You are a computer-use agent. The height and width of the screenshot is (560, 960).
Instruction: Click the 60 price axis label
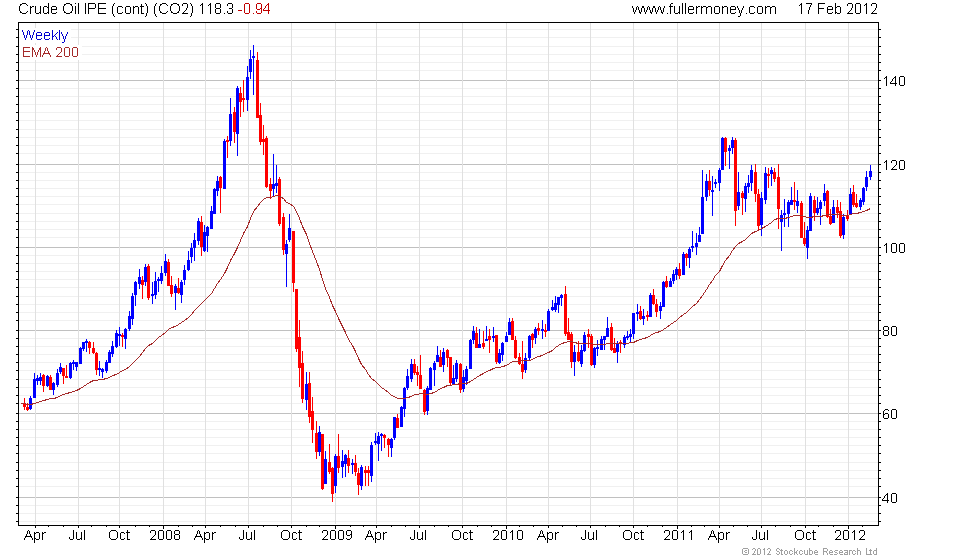tap(890, 415)
